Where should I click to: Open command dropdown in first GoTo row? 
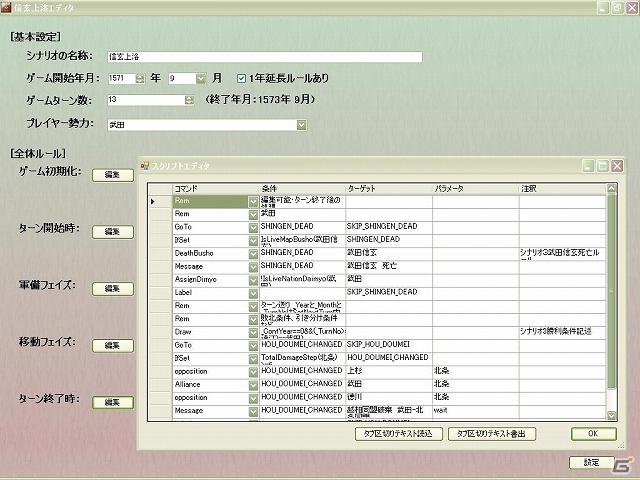253,227
